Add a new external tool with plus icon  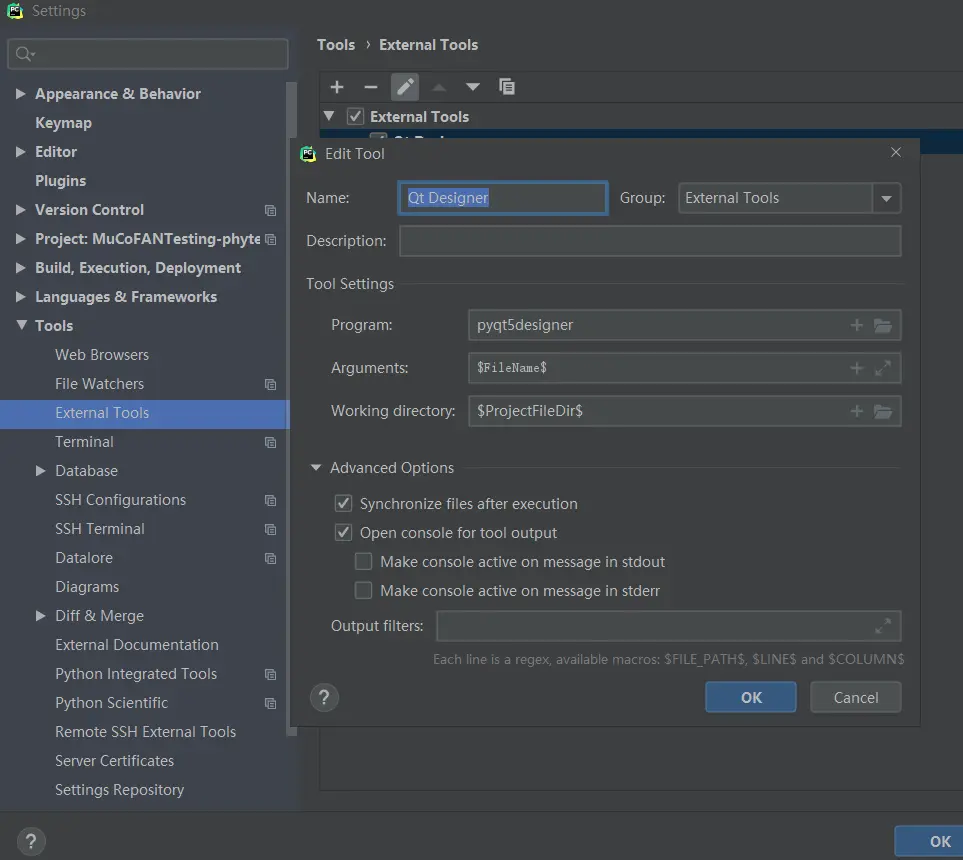(337, 87)
